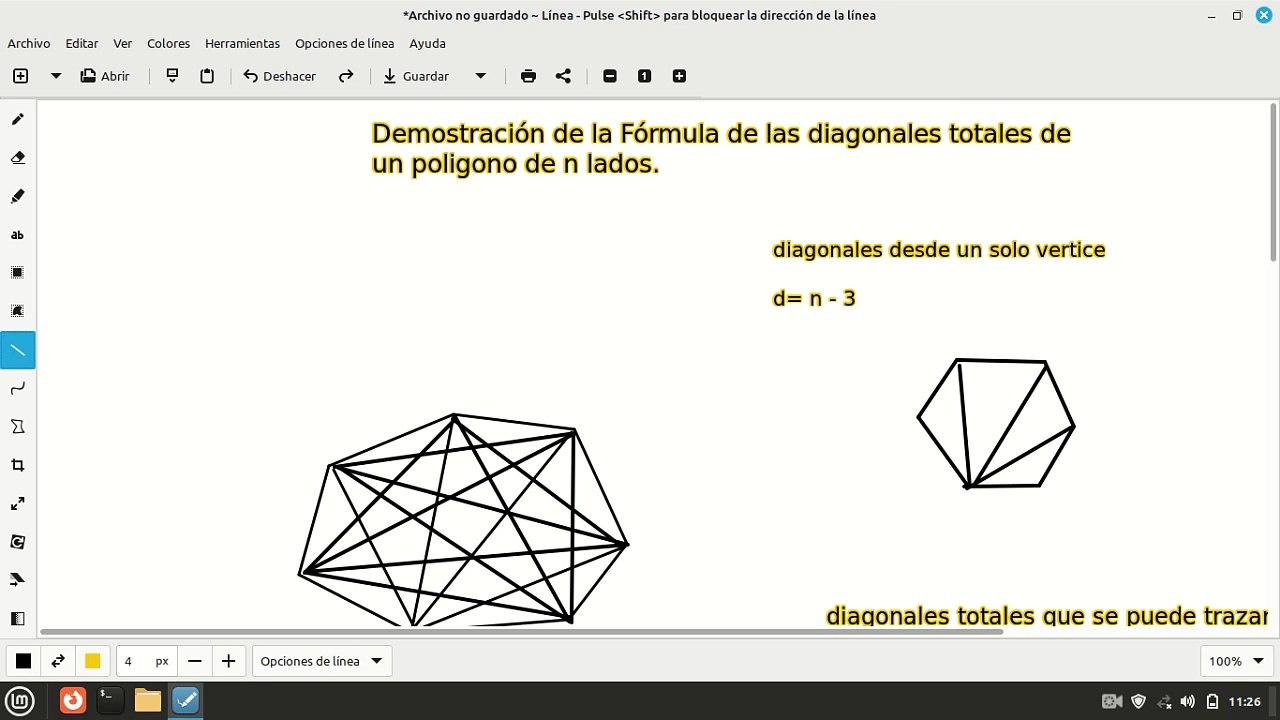The height and width of the screenshot is (720, 1280).
Task: Open the 100% zoom dropdown
Action: pyautogui.click(x=1237, y=661)
